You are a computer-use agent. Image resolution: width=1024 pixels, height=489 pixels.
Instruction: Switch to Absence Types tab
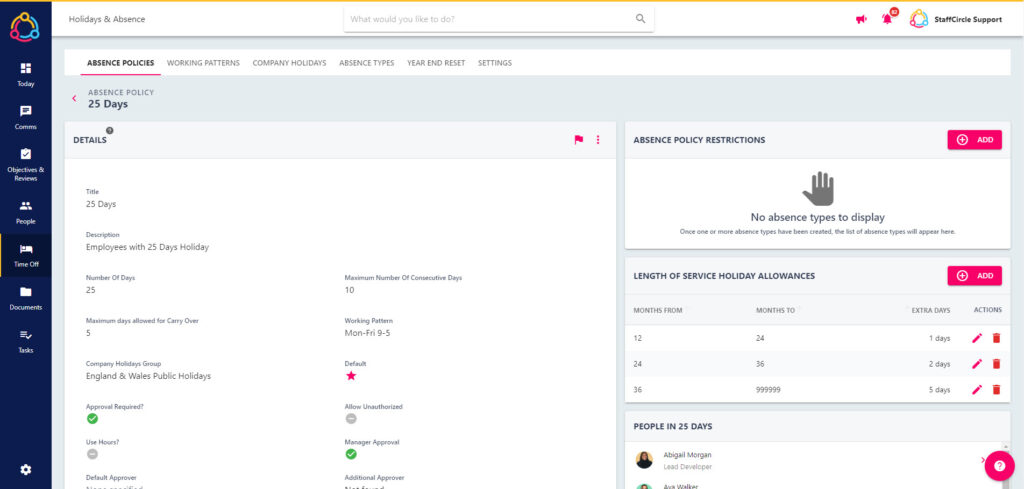point(366,63)
